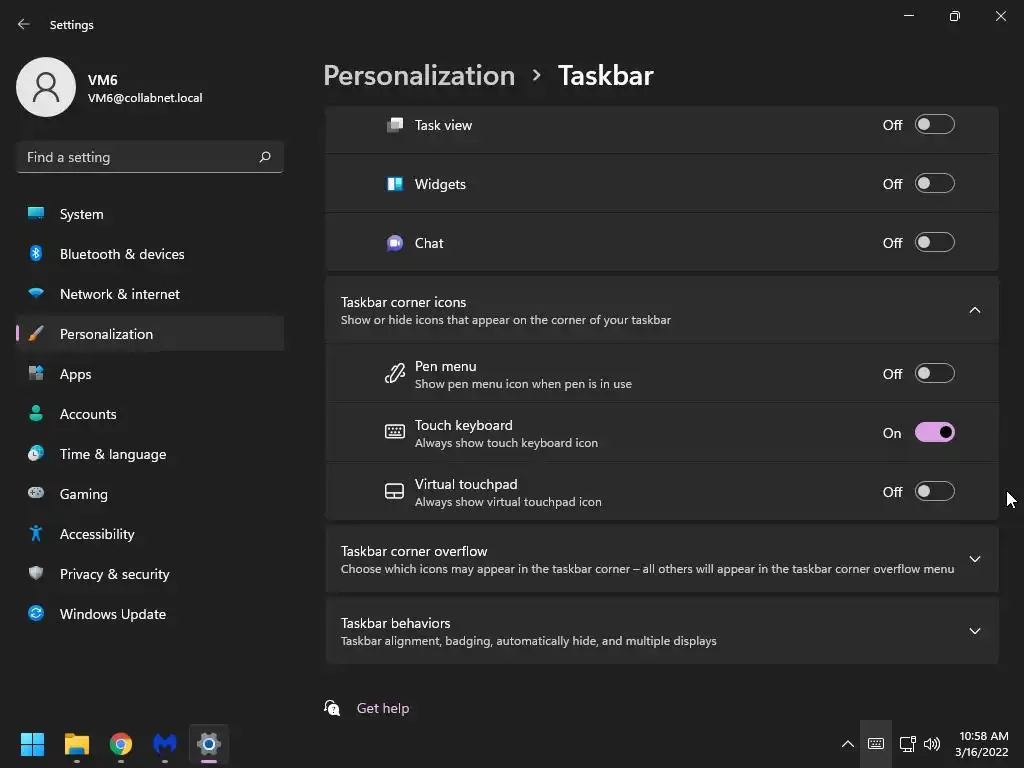Click the Find a setting search box
1024x768 pixels.
tap(138, 157)
